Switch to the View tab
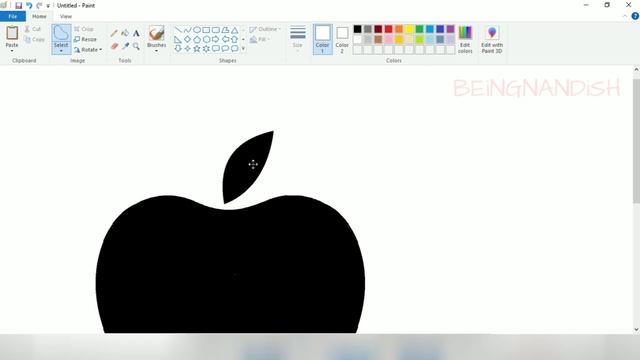The image size is (640, 360). (x=66, y=16)
